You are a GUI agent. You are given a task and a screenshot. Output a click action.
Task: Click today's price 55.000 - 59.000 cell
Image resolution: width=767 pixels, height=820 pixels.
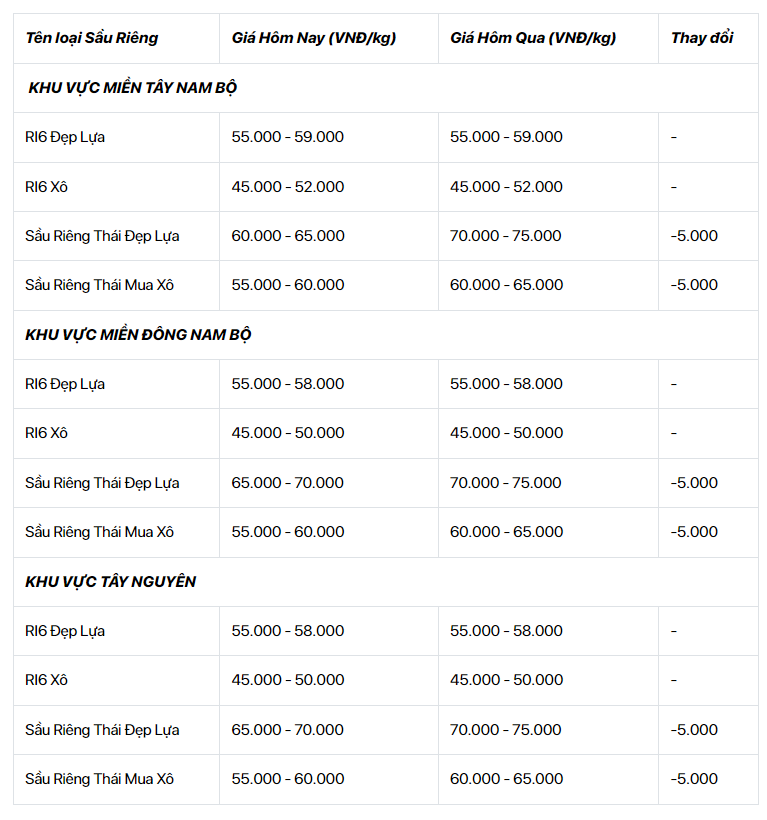pyautogui.click(x=288, y=137)
